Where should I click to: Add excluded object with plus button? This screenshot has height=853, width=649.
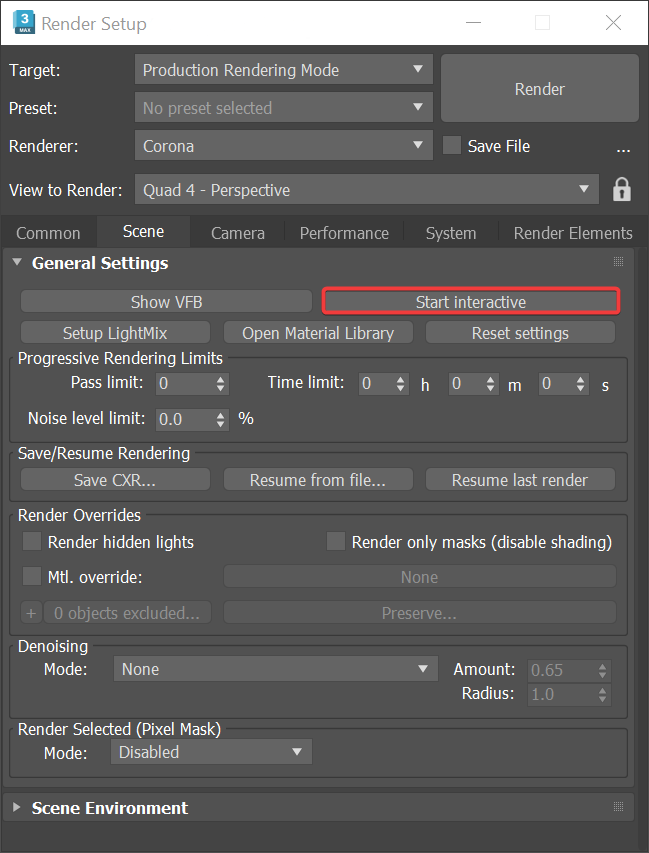point(31,613)
